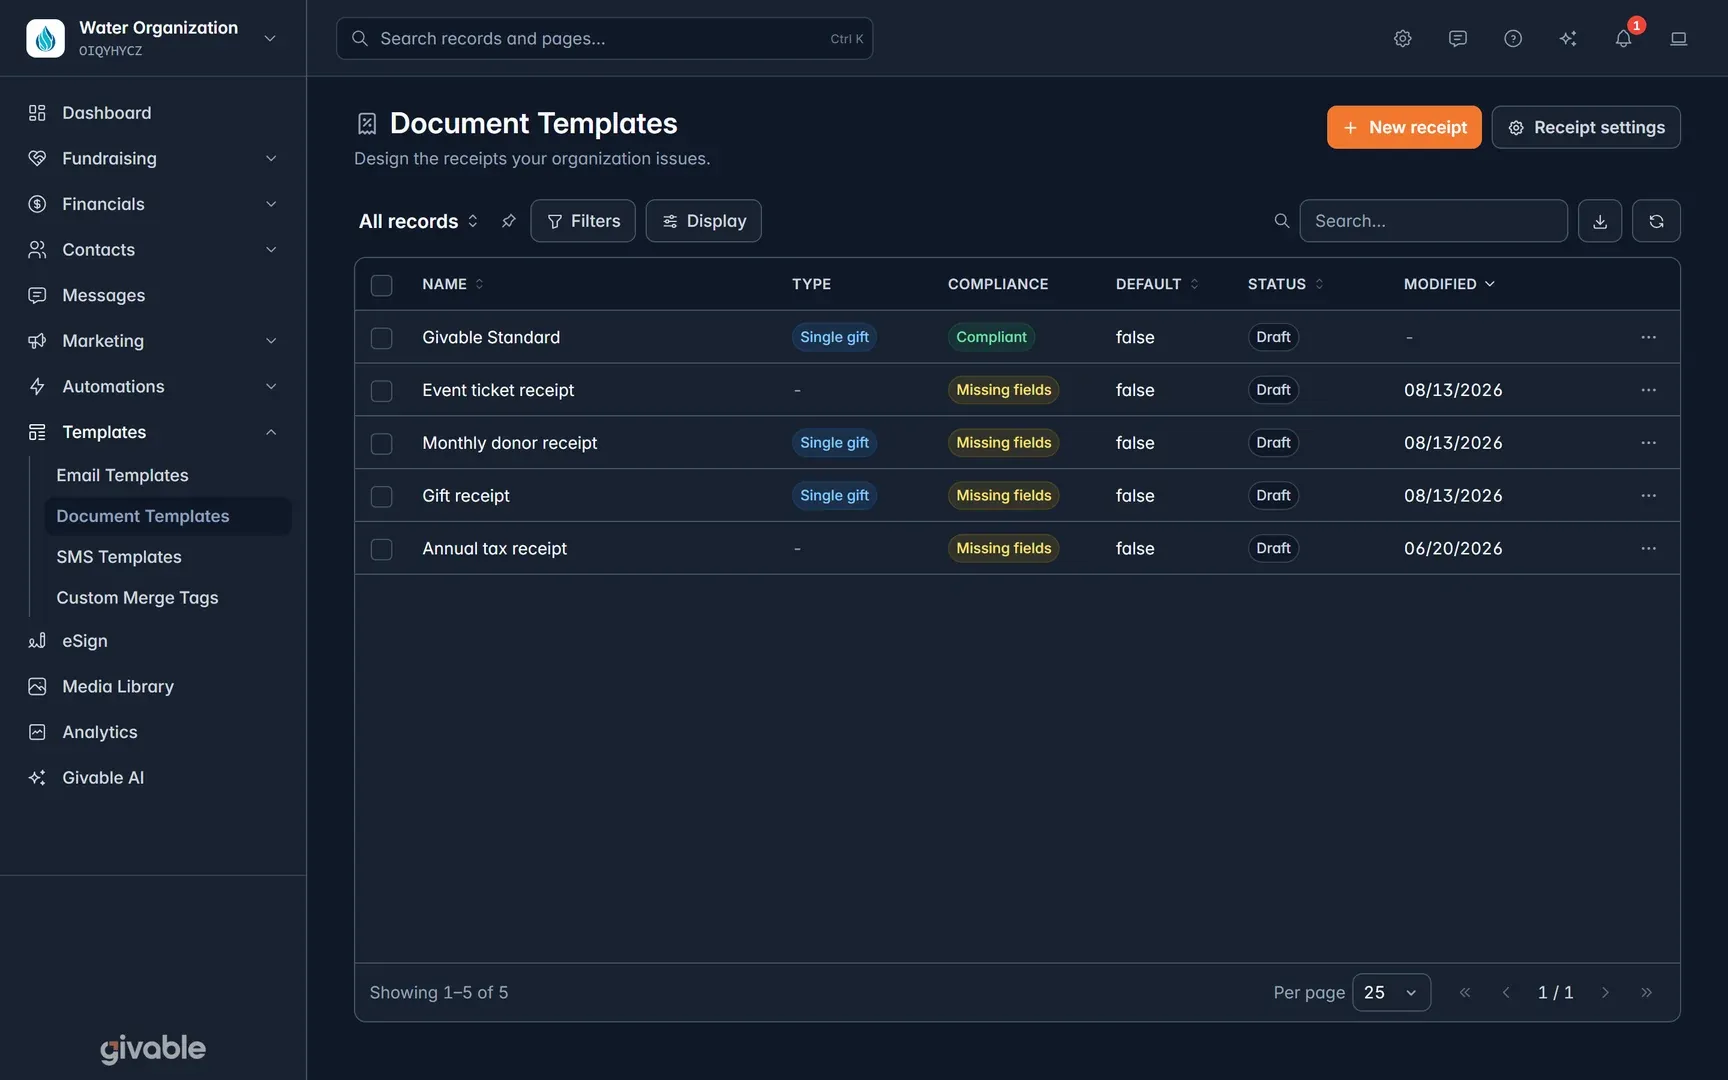Image resolution: width=1728 pixels, height=1080 pixels.
Task: Click the Compliant badge on Givable Standard
Action: 990,337
